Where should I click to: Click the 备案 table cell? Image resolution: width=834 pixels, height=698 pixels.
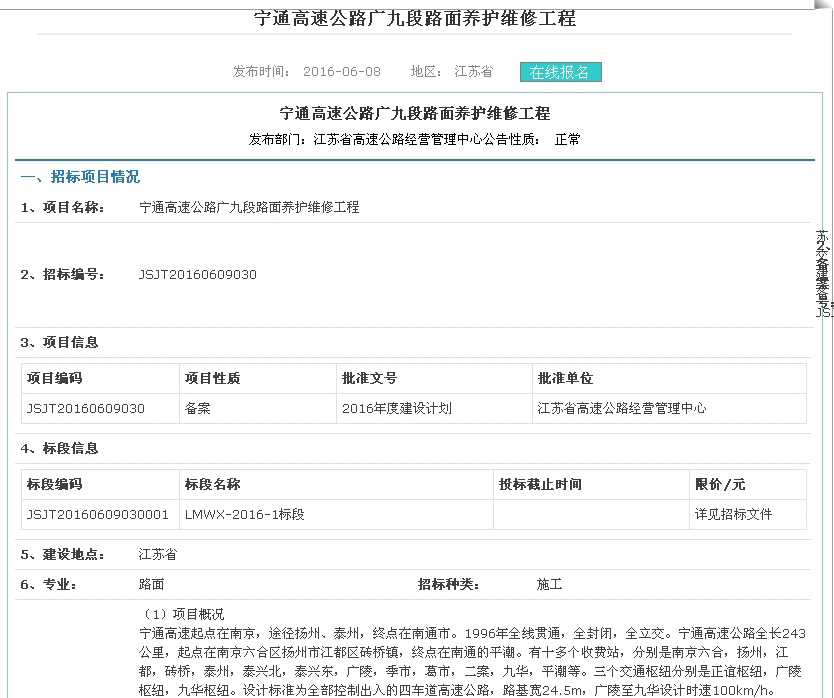[257, 409]
